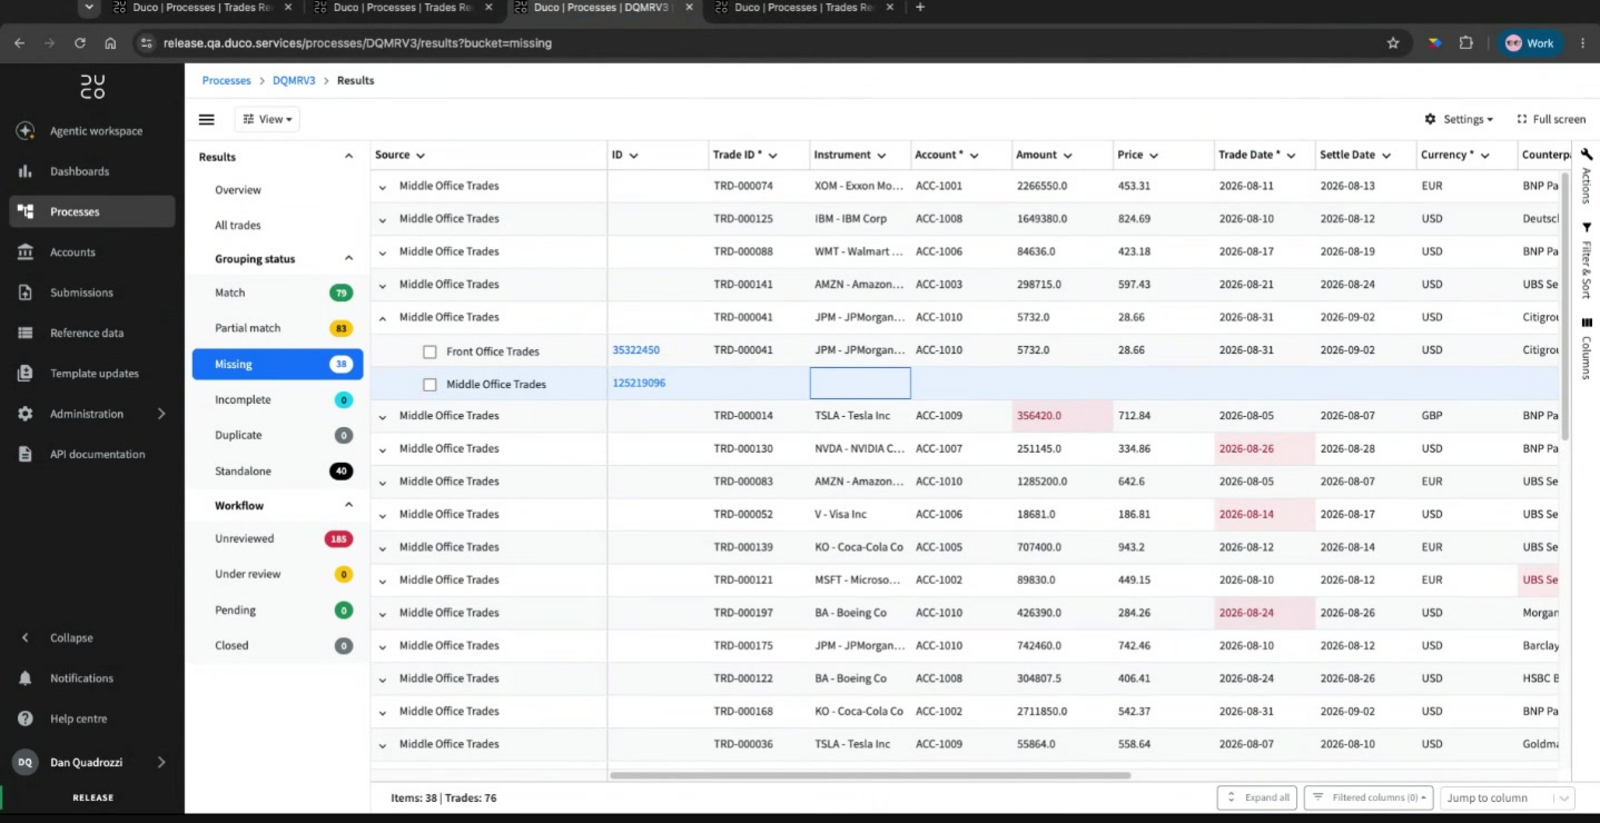Open the browser extensions icon
Image resolution: width=1600 pixels, height=823 pixels.
pyautogui.click(x=1466, y=43)
